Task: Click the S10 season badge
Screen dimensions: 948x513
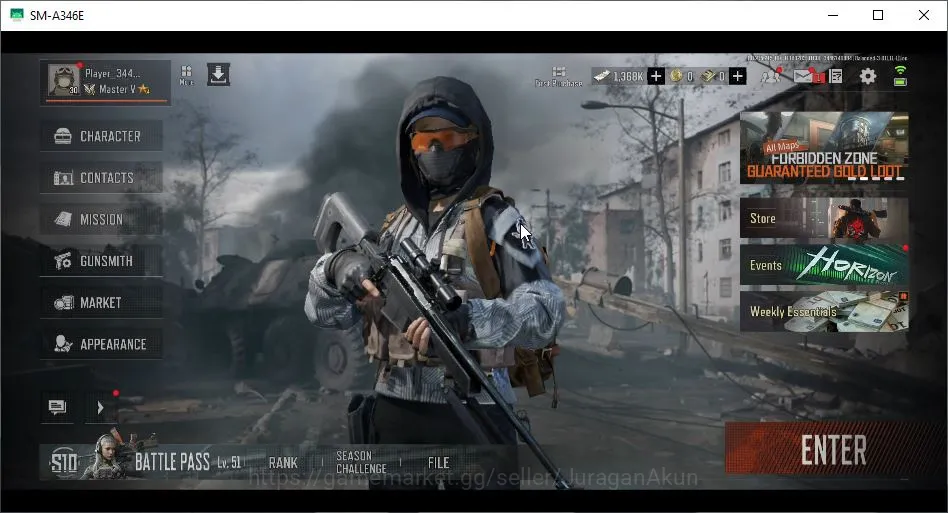Action: [64, 463]
